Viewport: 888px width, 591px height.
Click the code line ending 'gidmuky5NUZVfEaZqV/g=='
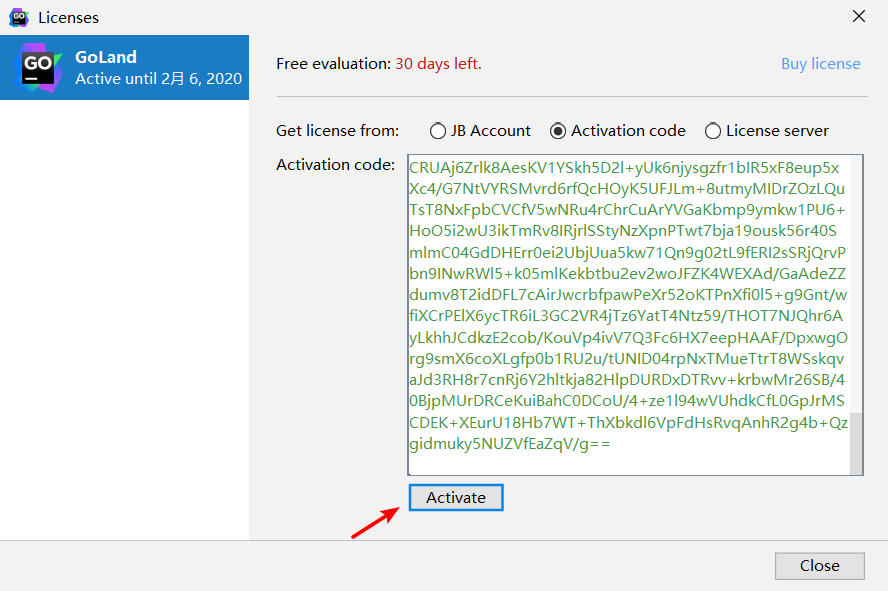point(510,444)
